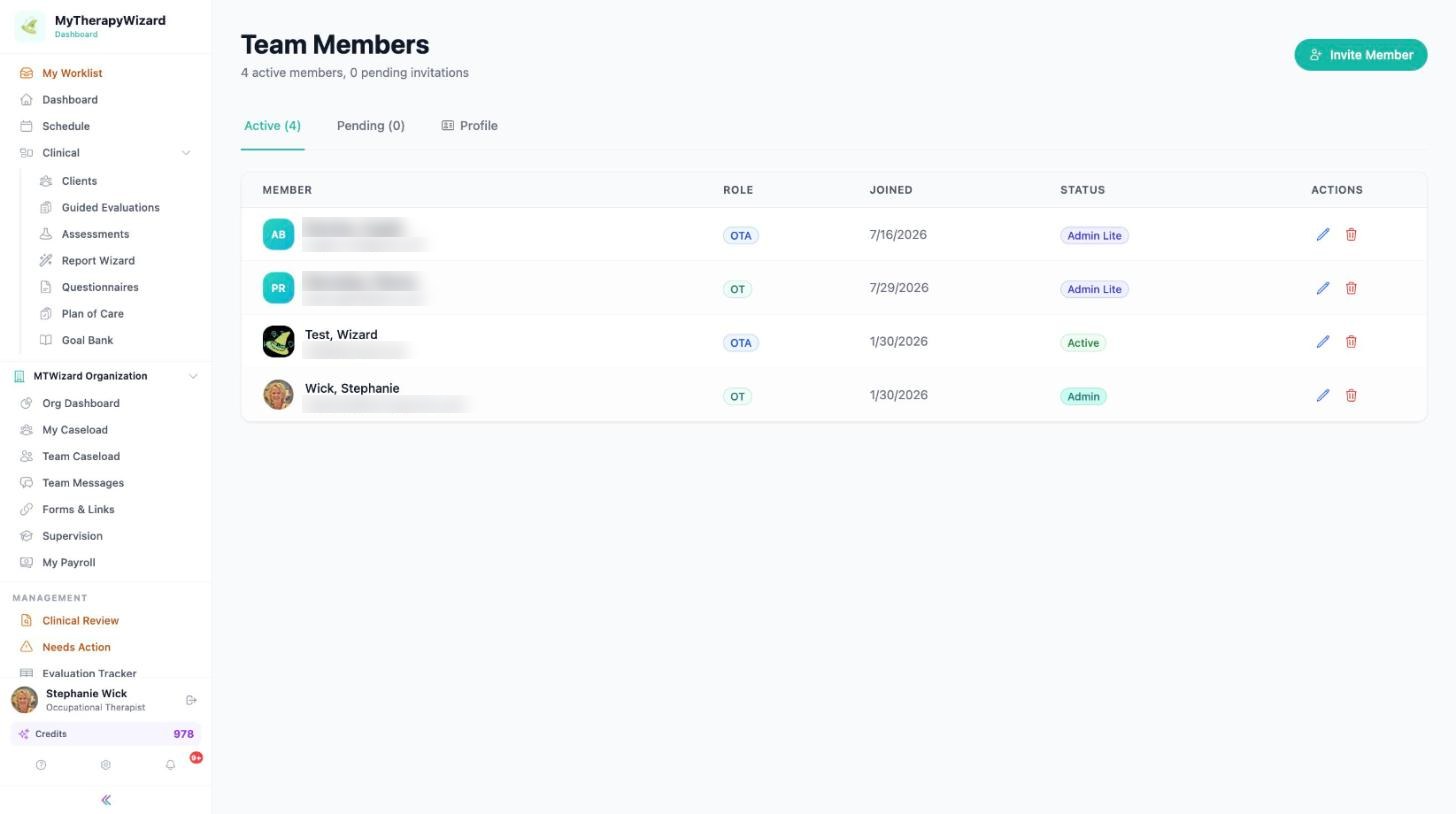Click joined date 7/16/2026

(x=898, y=235)
